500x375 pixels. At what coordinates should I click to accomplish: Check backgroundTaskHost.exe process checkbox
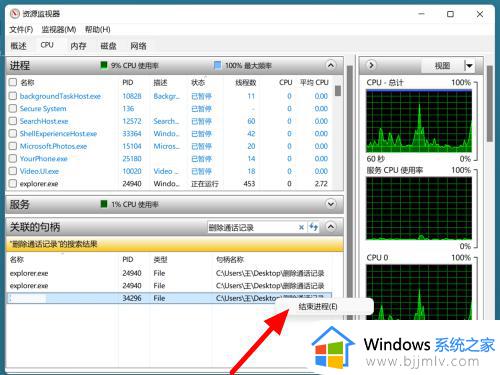point(13,96)
